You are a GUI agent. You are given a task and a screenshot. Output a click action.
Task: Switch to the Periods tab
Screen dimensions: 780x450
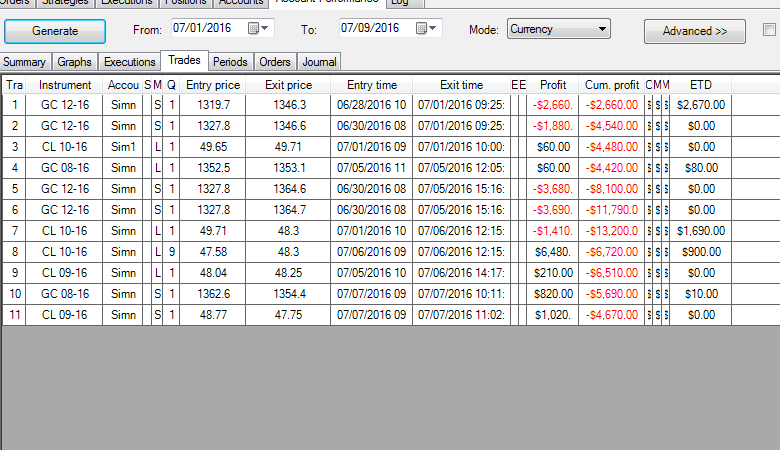coord(230,62)
